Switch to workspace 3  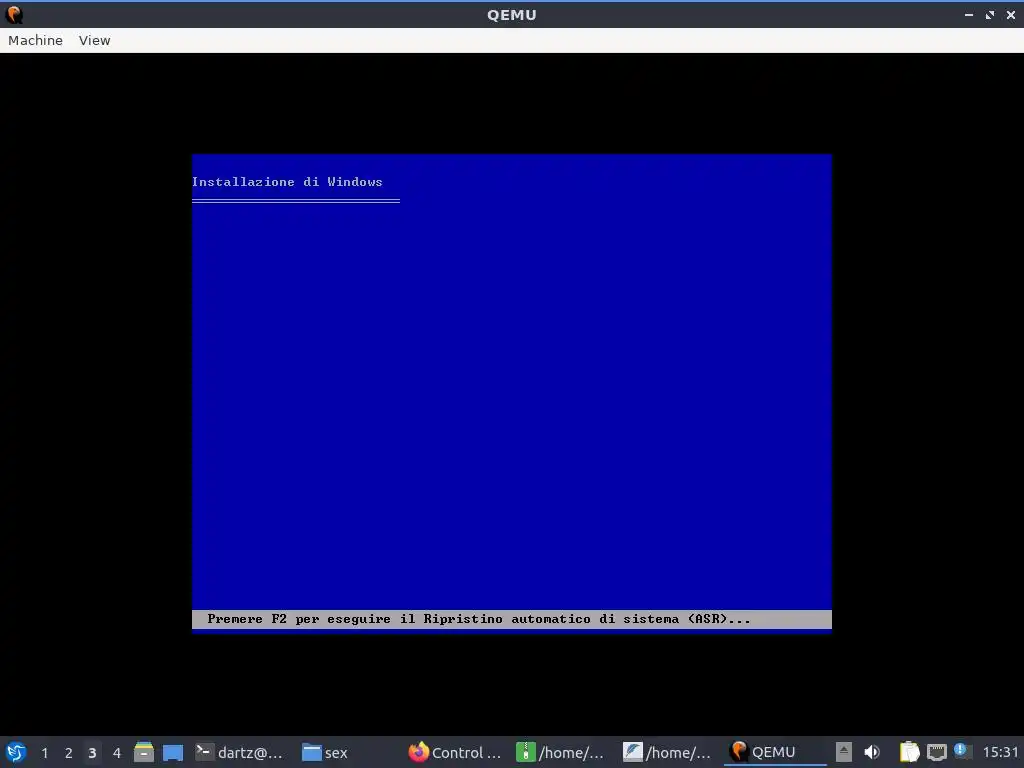pos(92,753)
